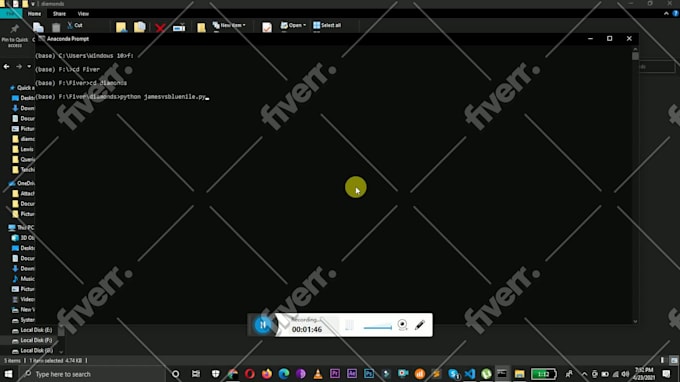Click the green battery indicator on taskbar
The image size is (680, 382).
(543, 374)
